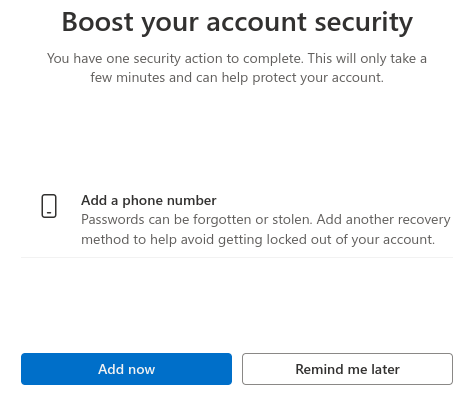Viewport: 473px width, 396px height.
Task: Choose Remind me later
Action: 347,369
